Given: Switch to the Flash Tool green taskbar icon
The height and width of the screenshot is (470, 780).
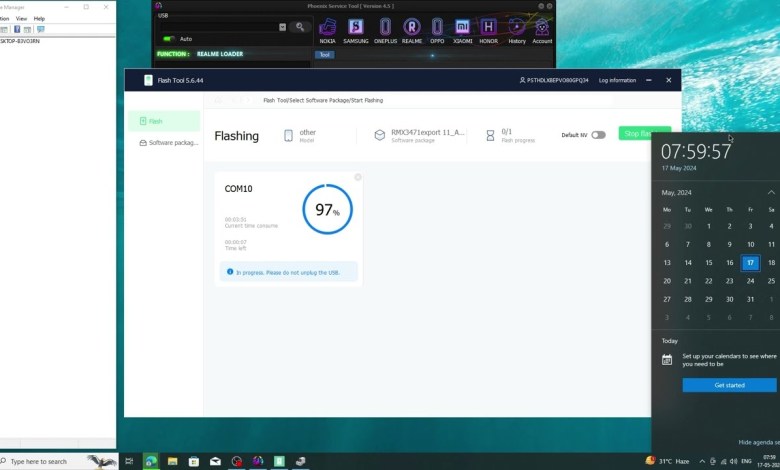Looking at the screenshot, I should point(279,461).
